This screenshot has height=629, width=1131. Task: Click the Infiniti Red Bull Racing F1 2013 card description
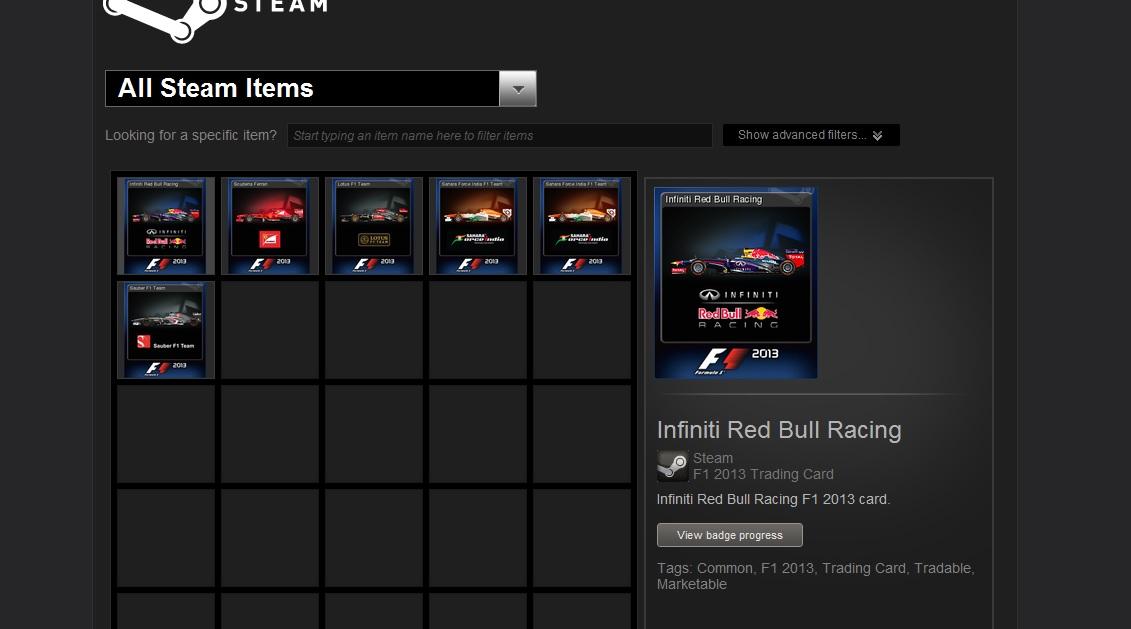click(773, 499)
